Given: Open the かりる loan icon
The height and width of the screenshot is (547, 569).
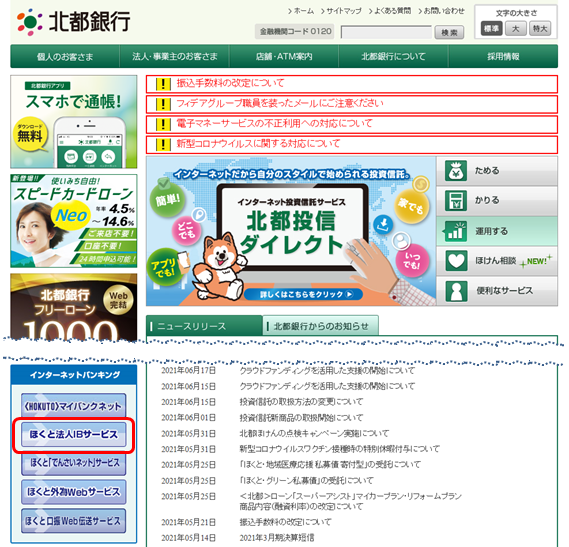Looking at the screenshot, I should coord(456,201).
